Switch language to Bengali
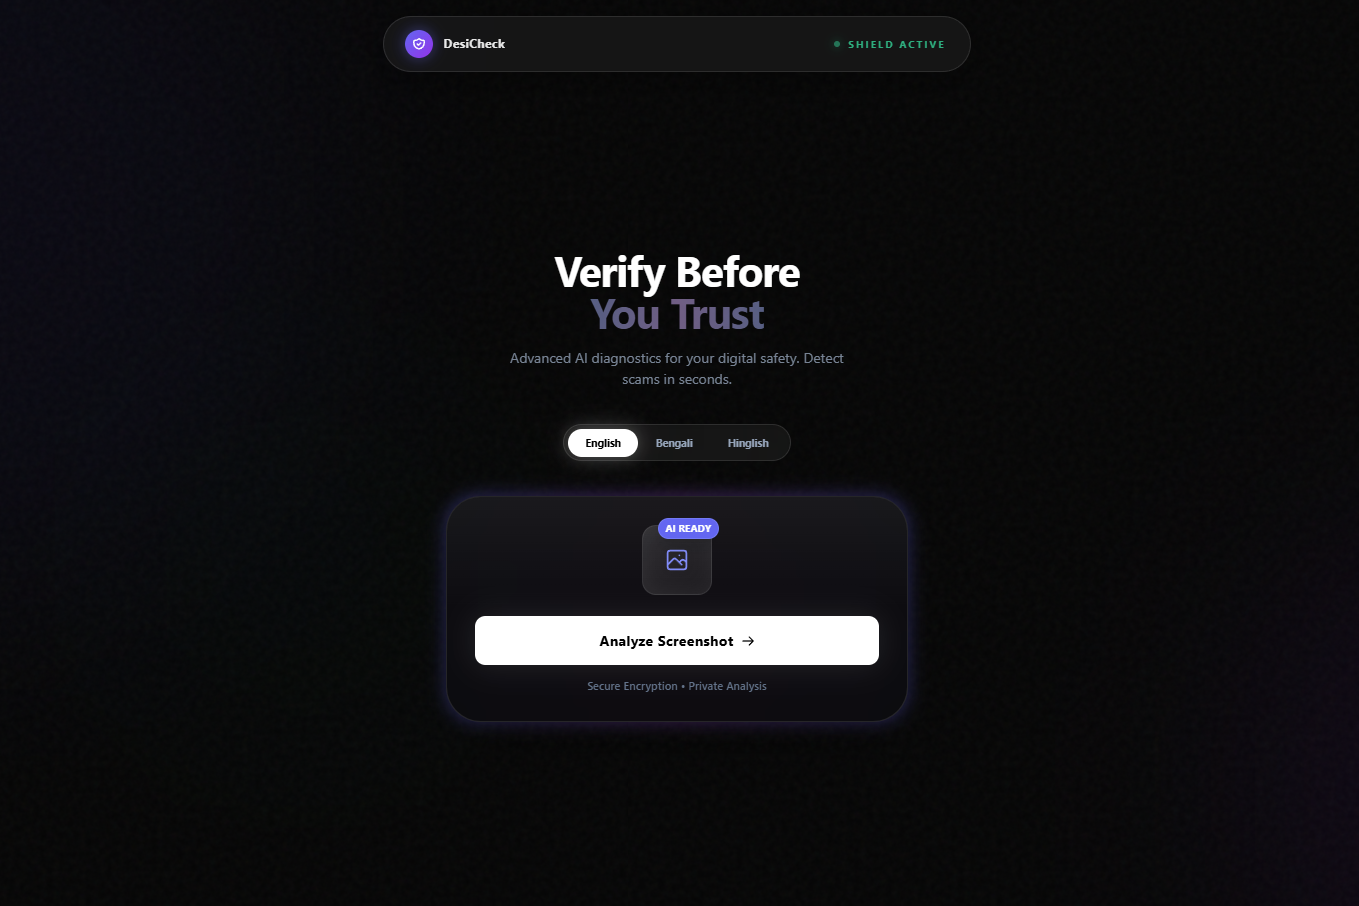The image size is (1359, 906). [x=674, y=443]
